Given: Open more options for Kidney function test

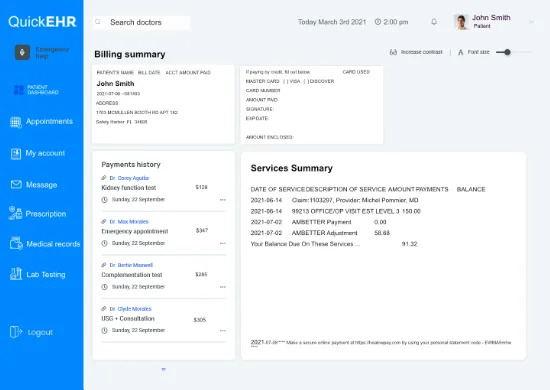Looking at the screenshot, I should 223,200.
